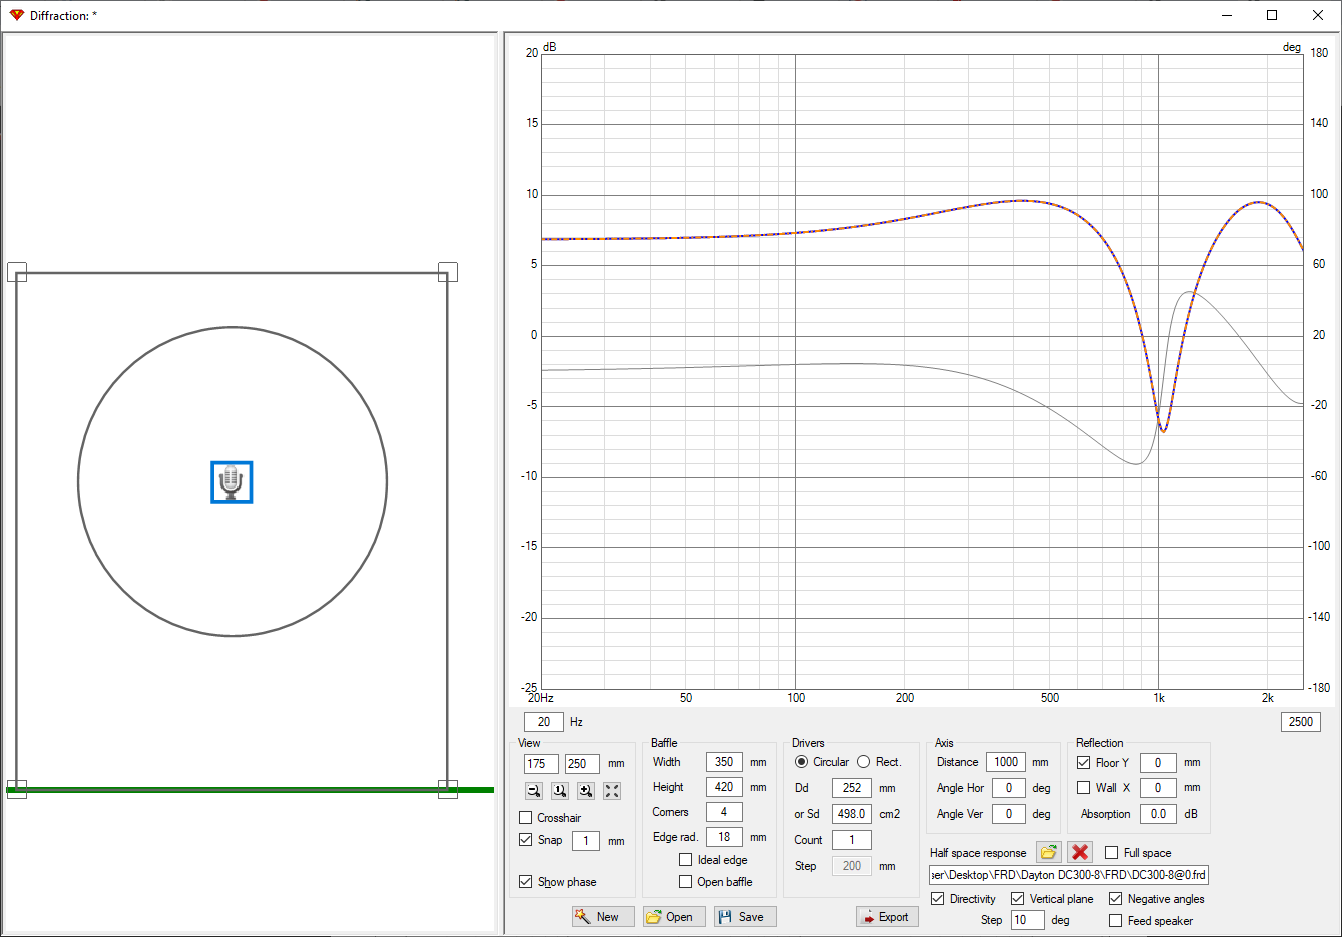1342x937 pixels.
Task: Click the zoom out magnifier icon
Action: click(x=534, y=791)
